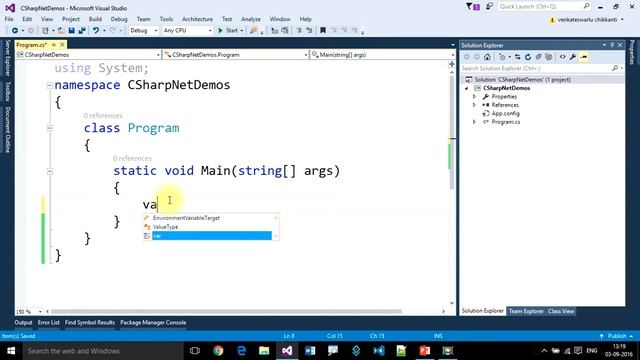Image resolution: width=640 pixels, height=360 pixels.
Task: Open the Architecture menu
Action: [197, 19]
